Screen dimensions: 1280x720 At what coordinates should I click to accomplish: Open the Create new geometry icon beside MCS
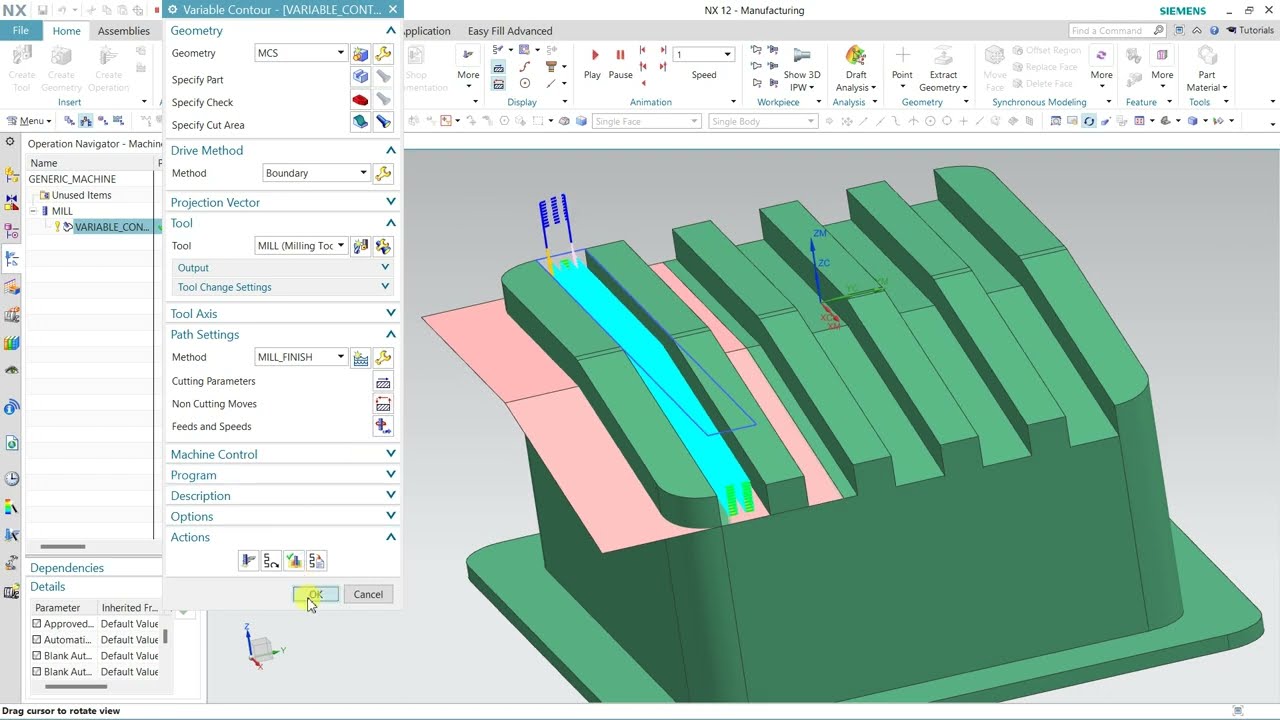(360, 53)
